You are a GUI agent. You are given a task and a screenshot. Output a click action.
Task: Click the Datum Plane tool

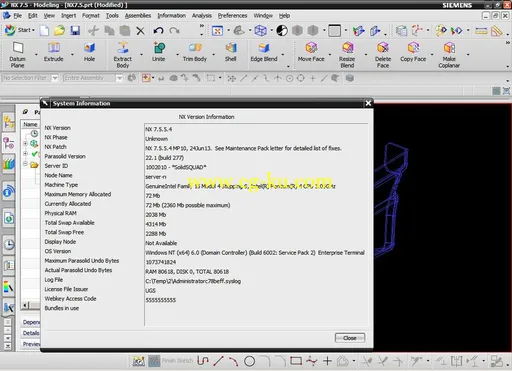tap(17, 55)
